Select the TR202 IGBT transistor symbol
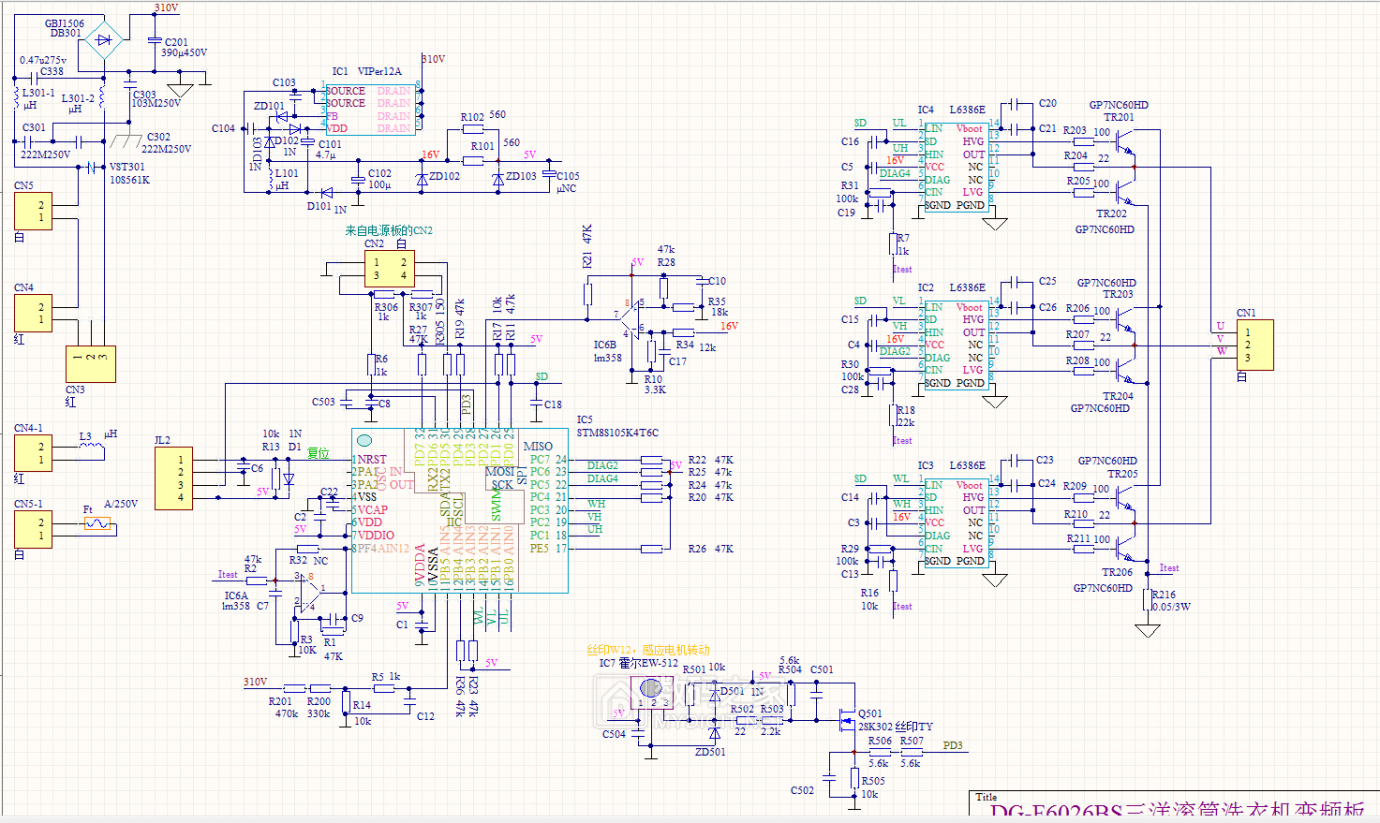Image resolution: width=1380 pixels, height=823 pixels. coord(1126,191)
